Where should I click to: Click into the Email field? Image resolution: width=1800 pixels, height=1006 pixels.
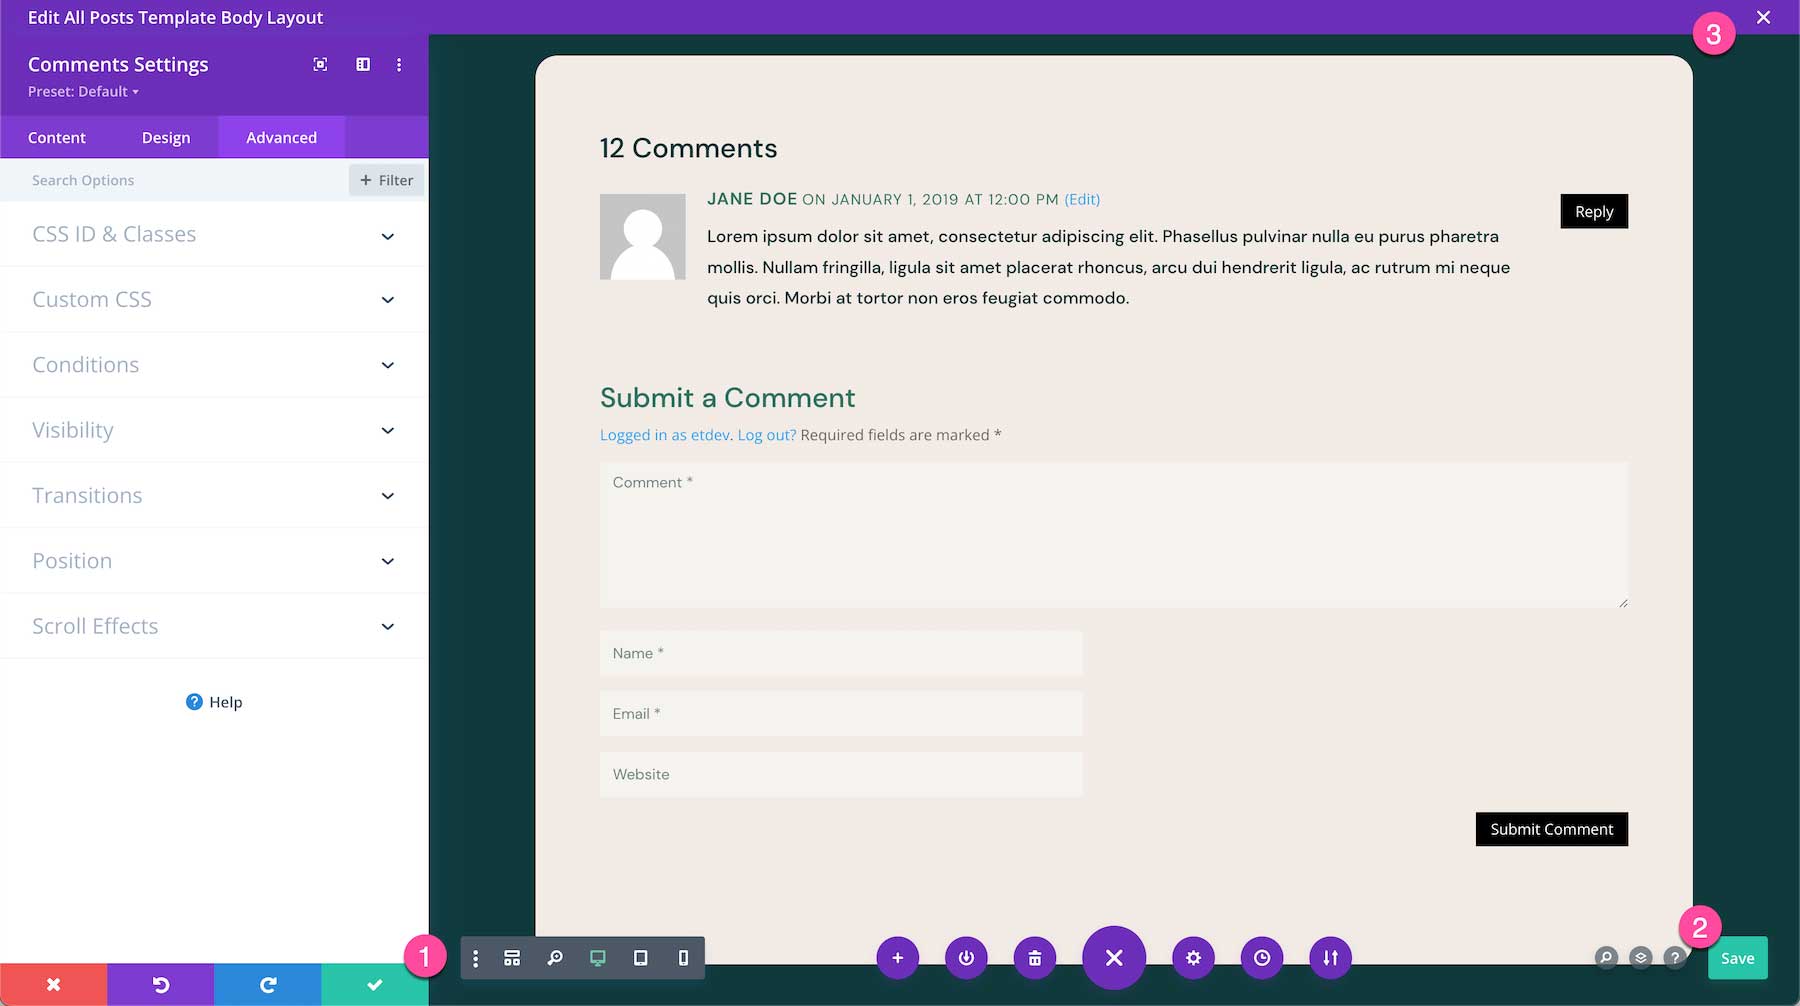pos(841,714)
